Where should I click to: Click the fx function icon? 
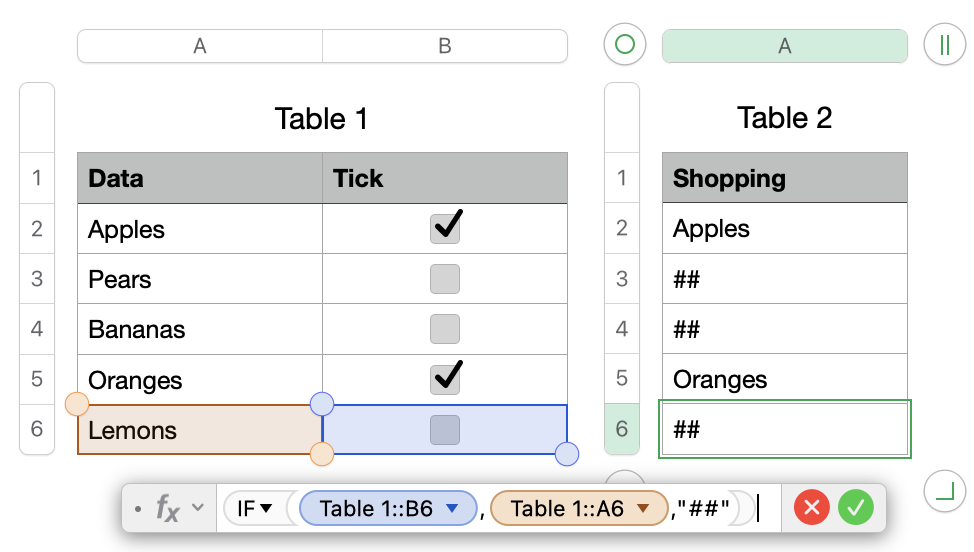167,508
